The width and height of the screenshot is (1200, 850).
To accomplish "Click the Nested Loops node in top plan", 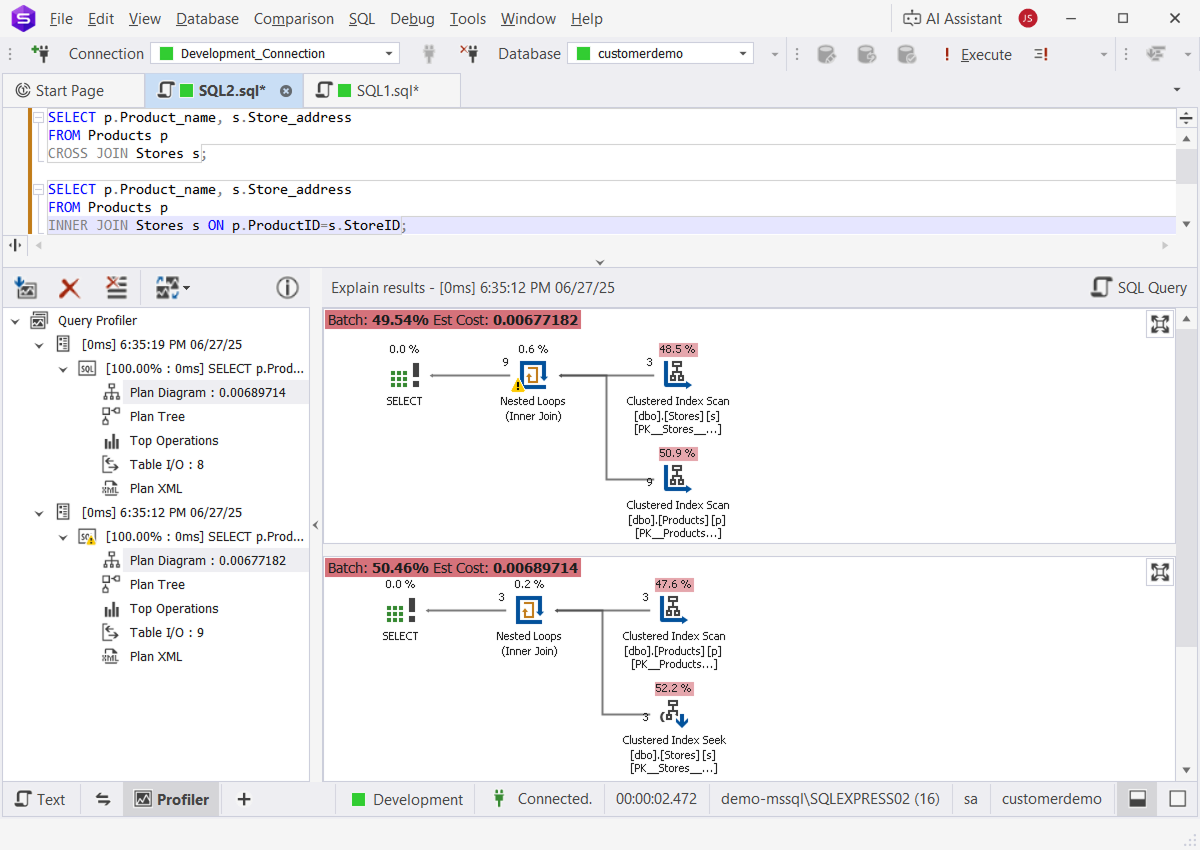I will tap(531, 377).
